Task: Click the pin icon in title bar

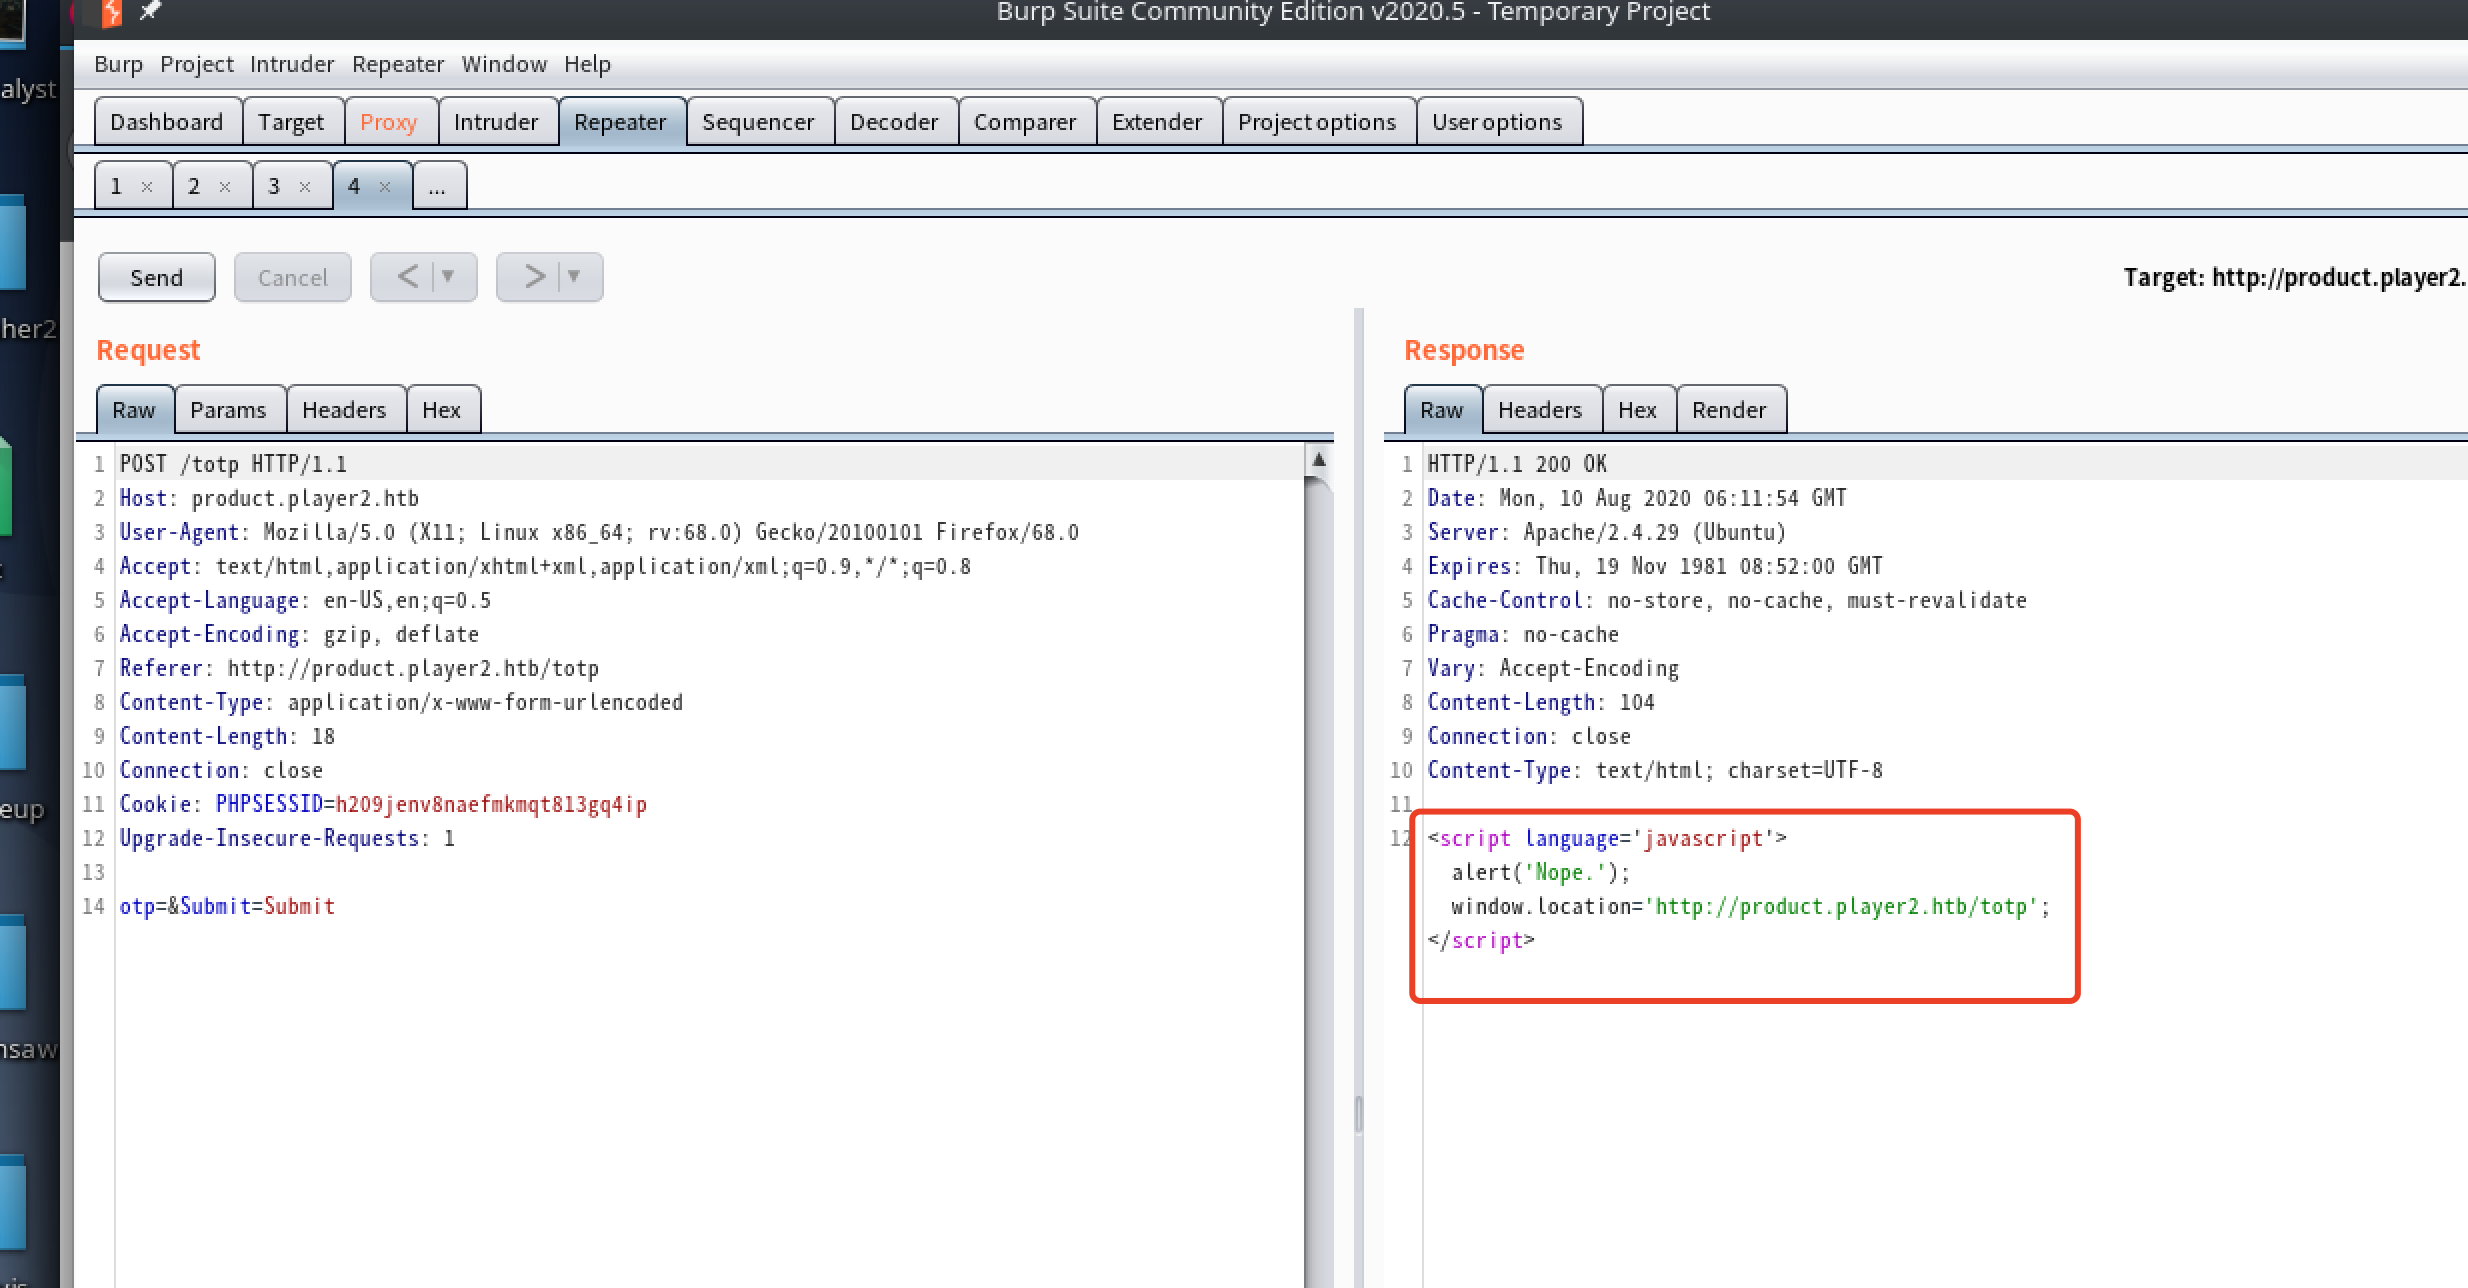Action: (150, 11)
